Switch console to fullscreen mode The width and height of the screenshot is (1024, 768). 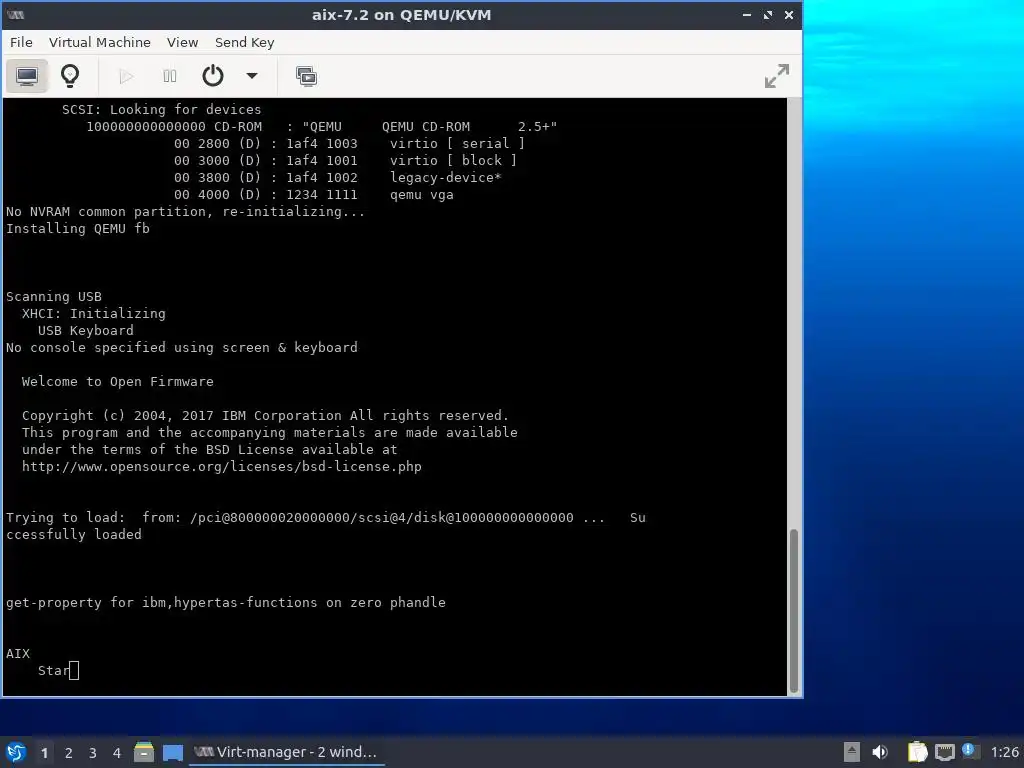click(776, 76)
